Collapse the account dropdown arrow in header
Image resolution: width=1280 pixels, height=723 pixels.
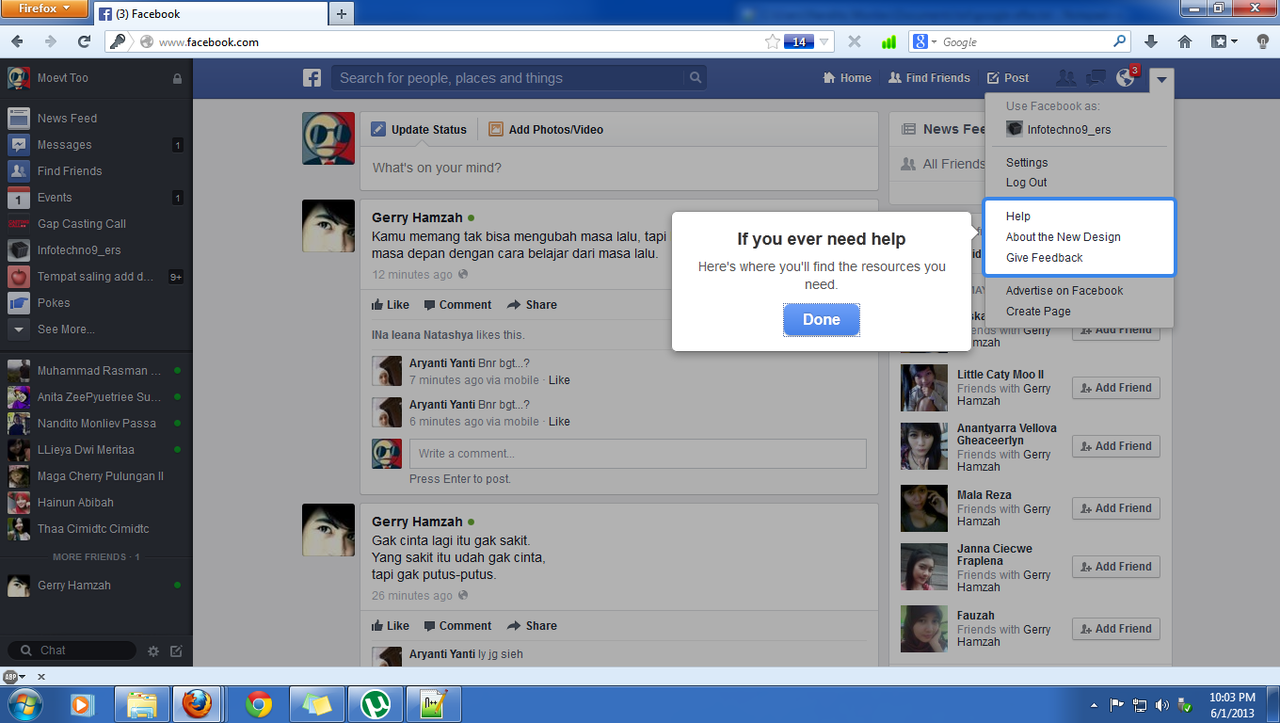[x=1162, y=78]
